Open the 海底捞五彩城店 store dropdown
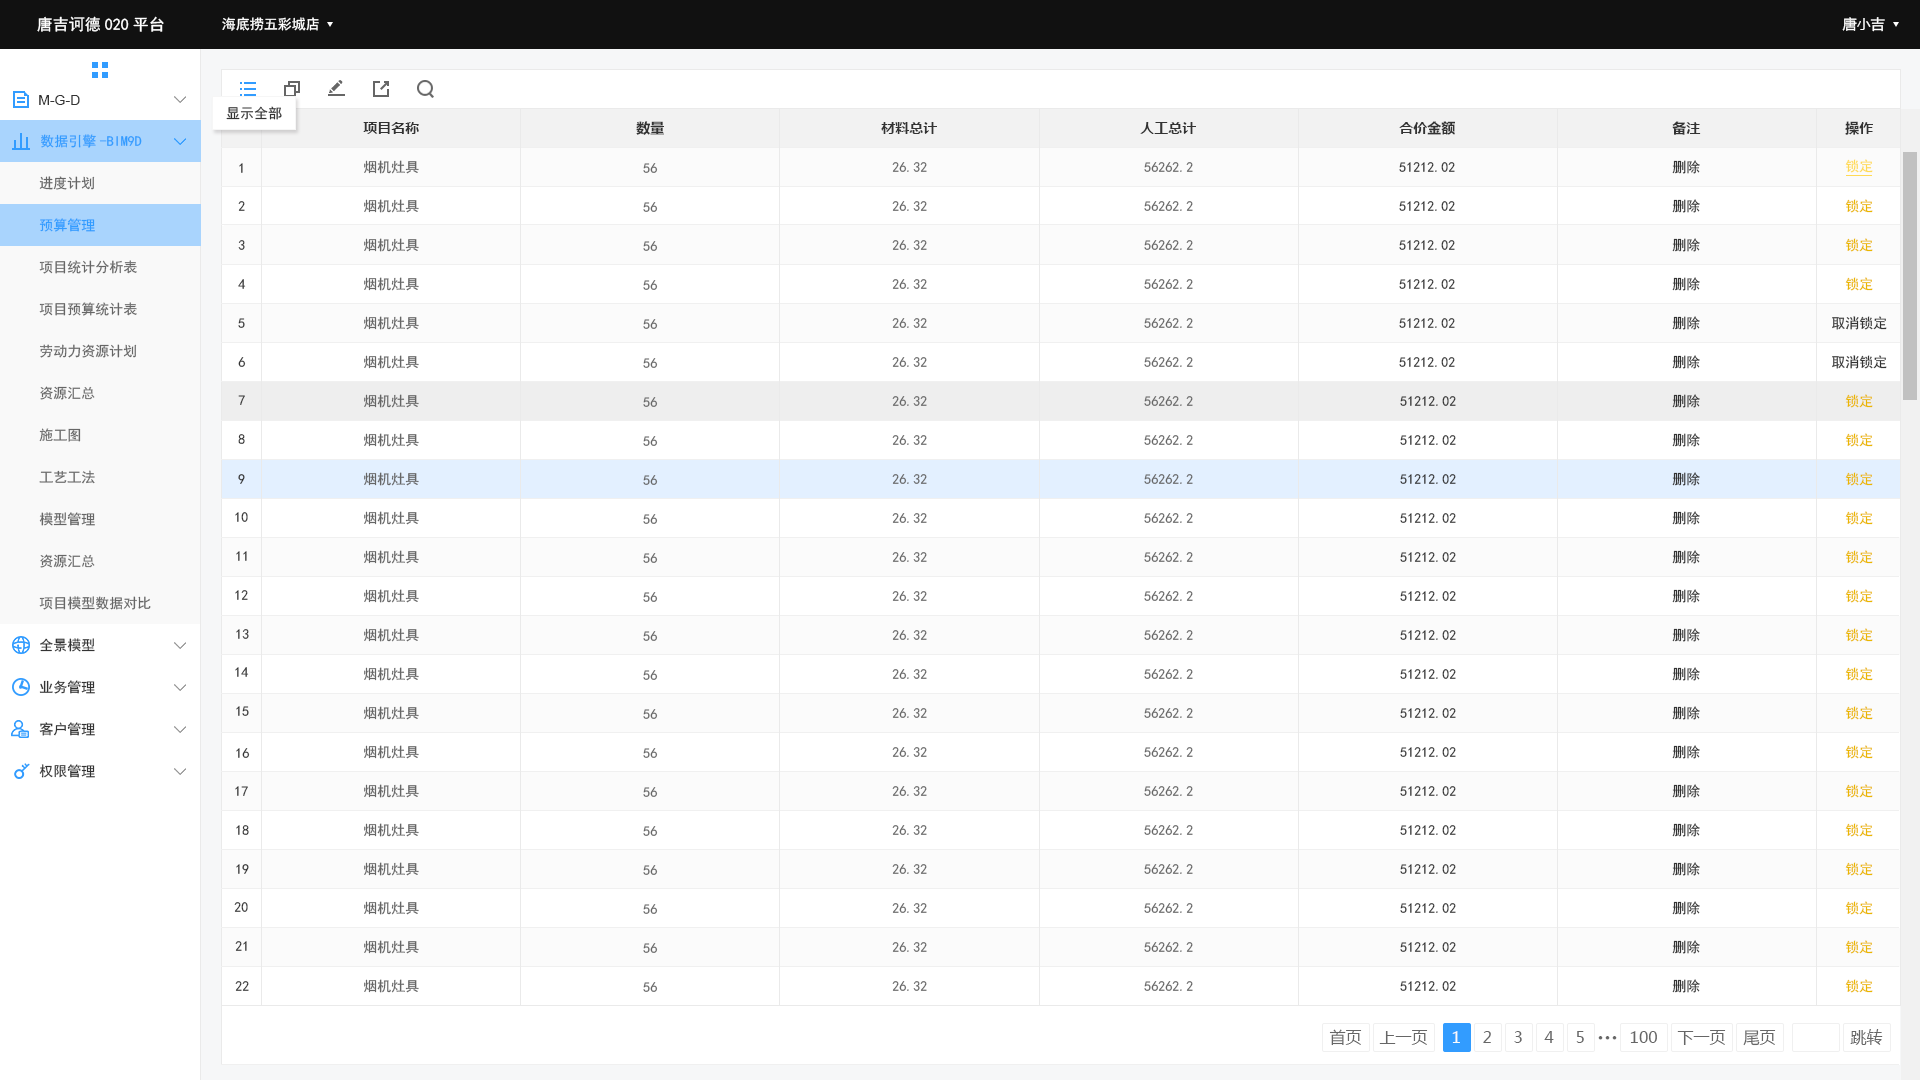The height and width of the screenshot is (1080, 1920). (277, 24)
